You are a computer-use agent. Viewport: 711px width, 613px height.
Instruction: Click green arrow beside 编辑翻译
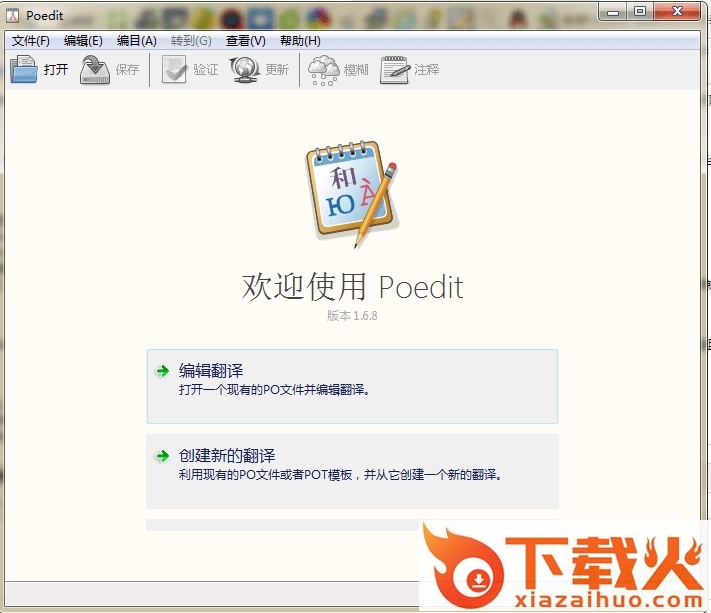point(163,371)
